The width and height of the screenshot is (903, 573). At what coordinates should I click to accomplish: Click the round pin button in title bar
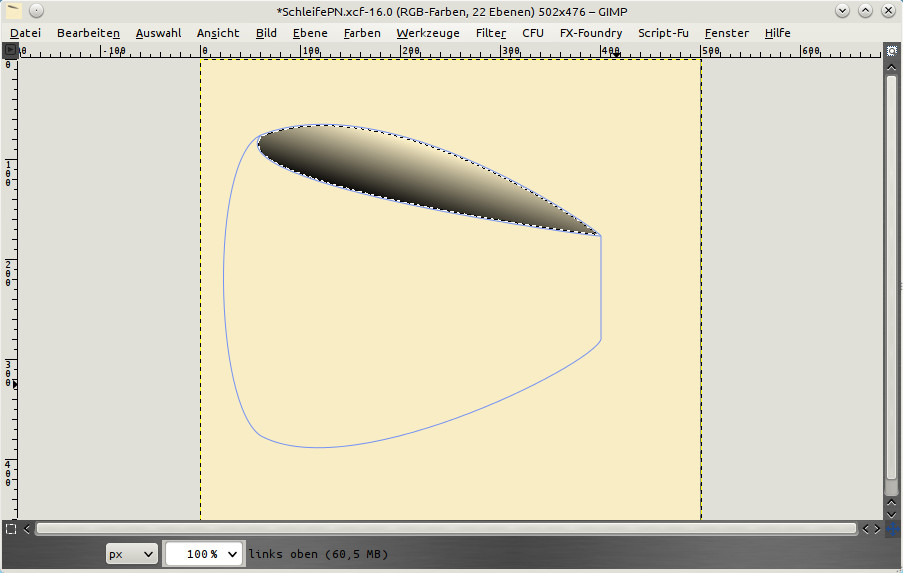coord(36,11)
